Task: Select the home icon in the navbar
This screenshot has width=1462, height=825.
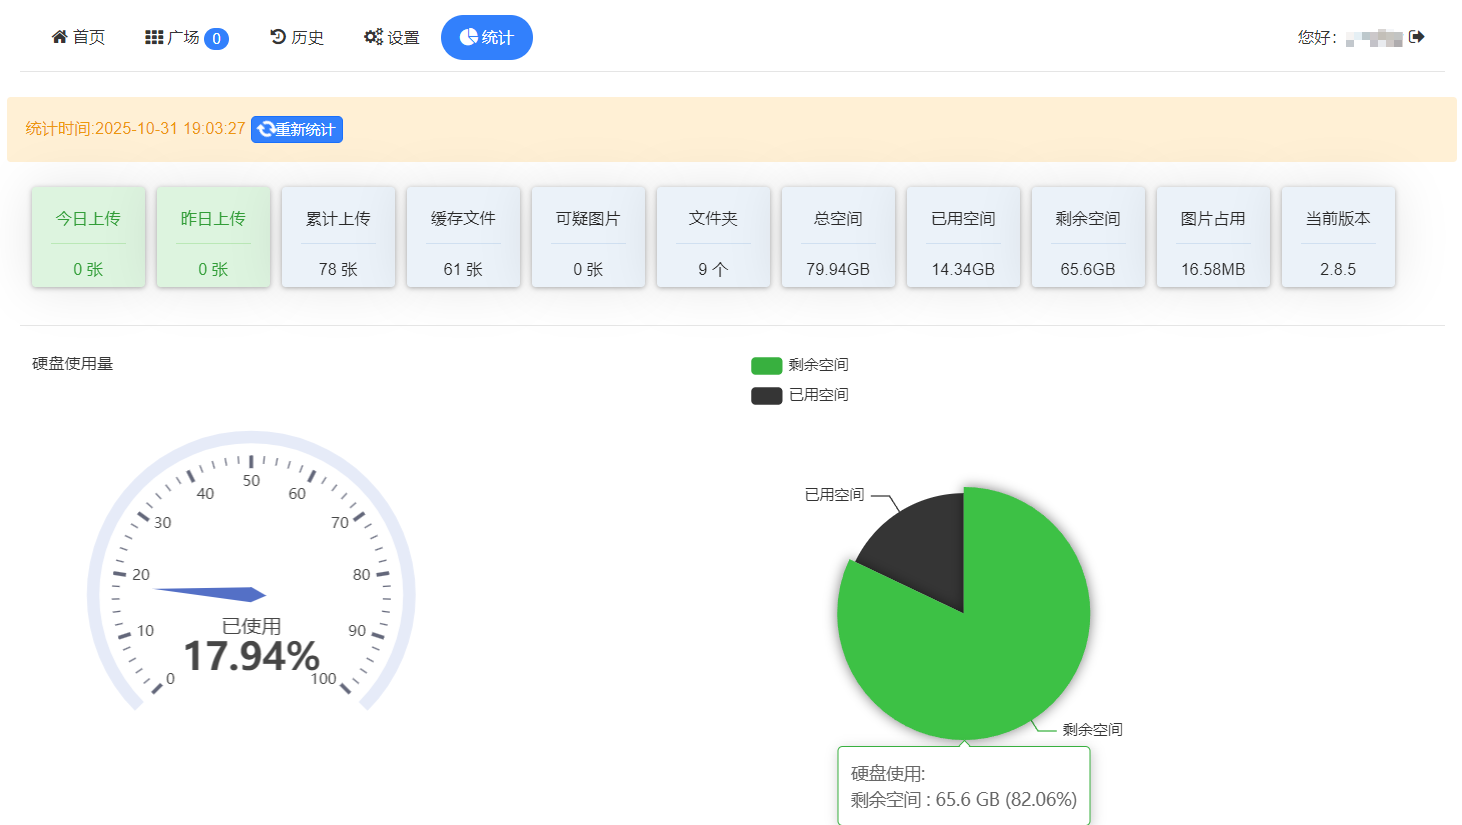Action: (59, 36)
